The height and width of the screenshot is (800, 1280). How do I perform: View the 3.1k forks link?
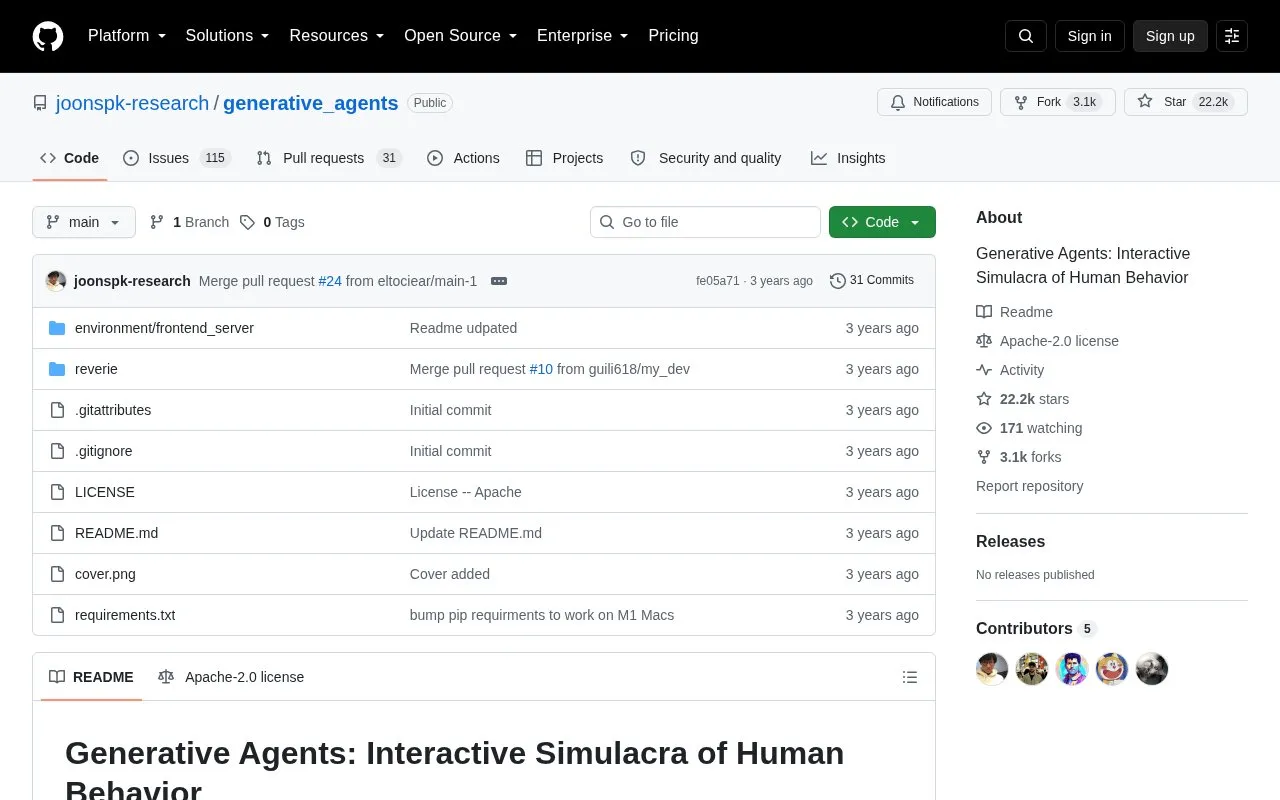pos(1019,457)
